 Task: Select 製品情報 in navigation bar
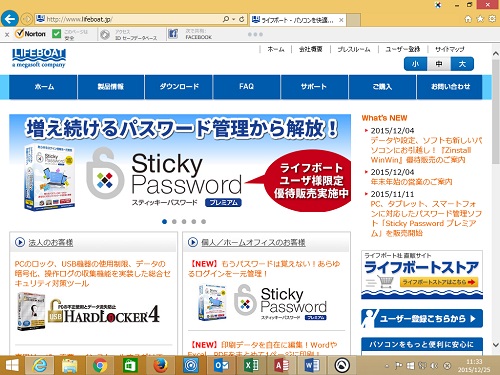(111, 87)
